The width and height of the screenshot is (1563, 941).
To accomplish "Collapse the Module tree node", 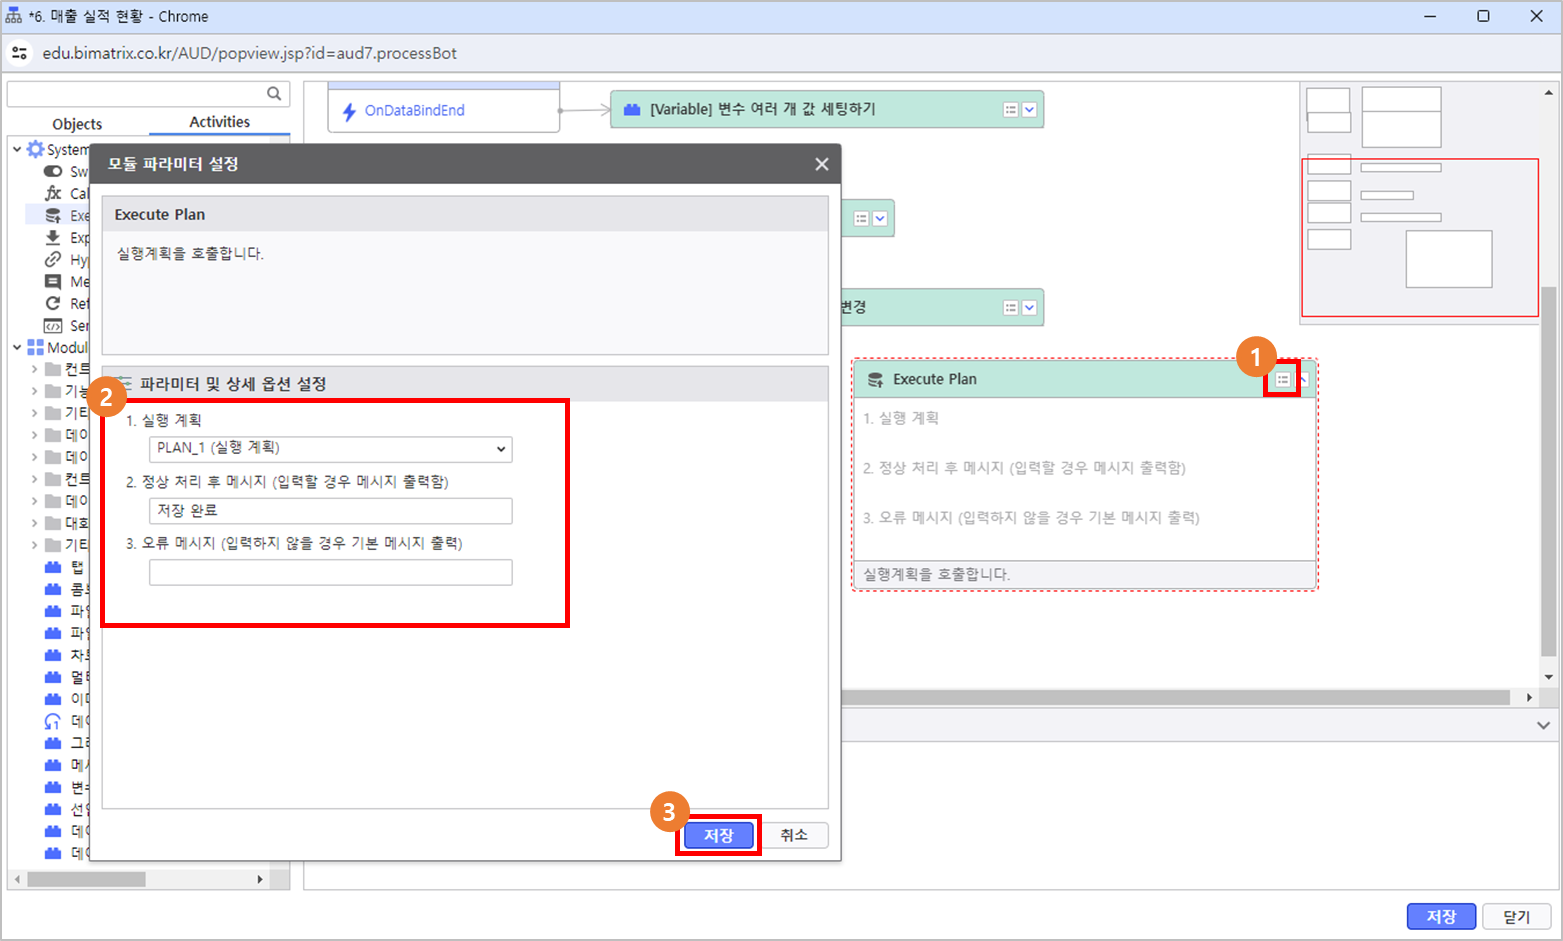I will coord(17,347).
